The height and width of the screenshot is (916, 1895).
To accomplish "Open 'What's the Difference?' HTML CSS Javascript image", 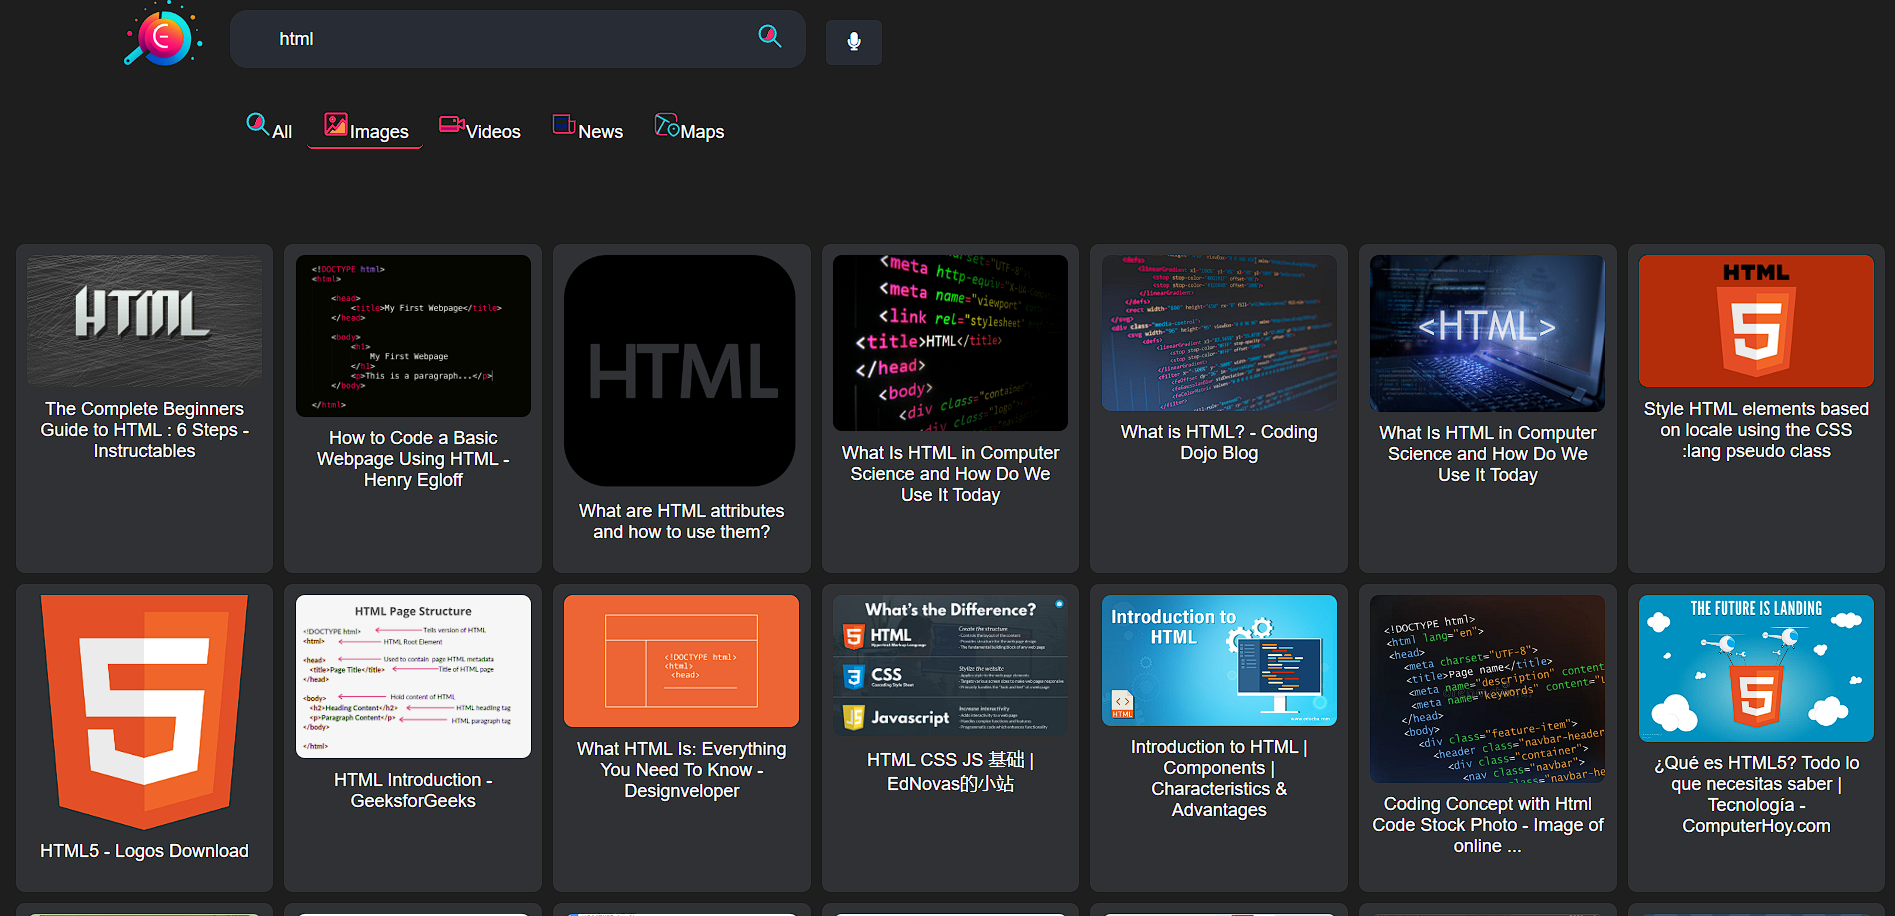I will pyautogui.click(x=950, y=666).
